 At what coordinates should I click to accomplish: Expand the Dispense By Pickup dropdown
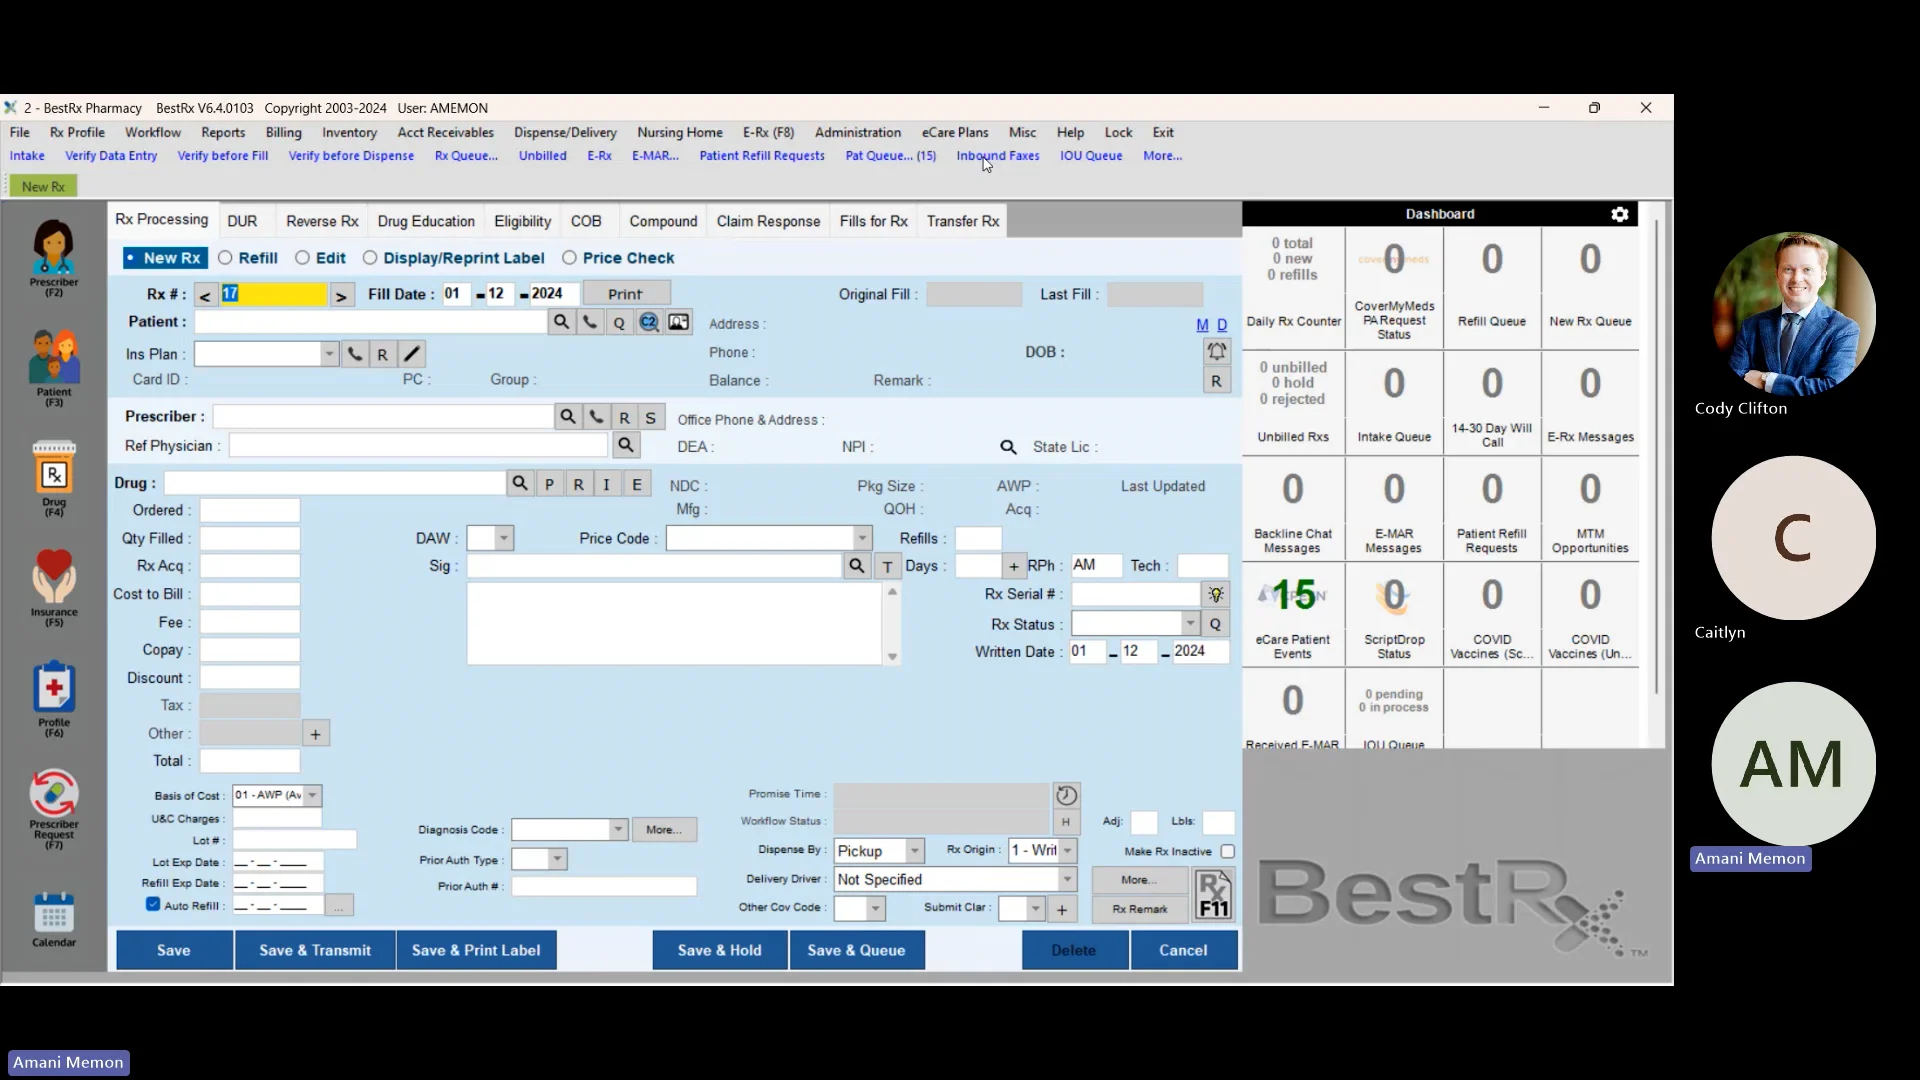coord(914,851)
